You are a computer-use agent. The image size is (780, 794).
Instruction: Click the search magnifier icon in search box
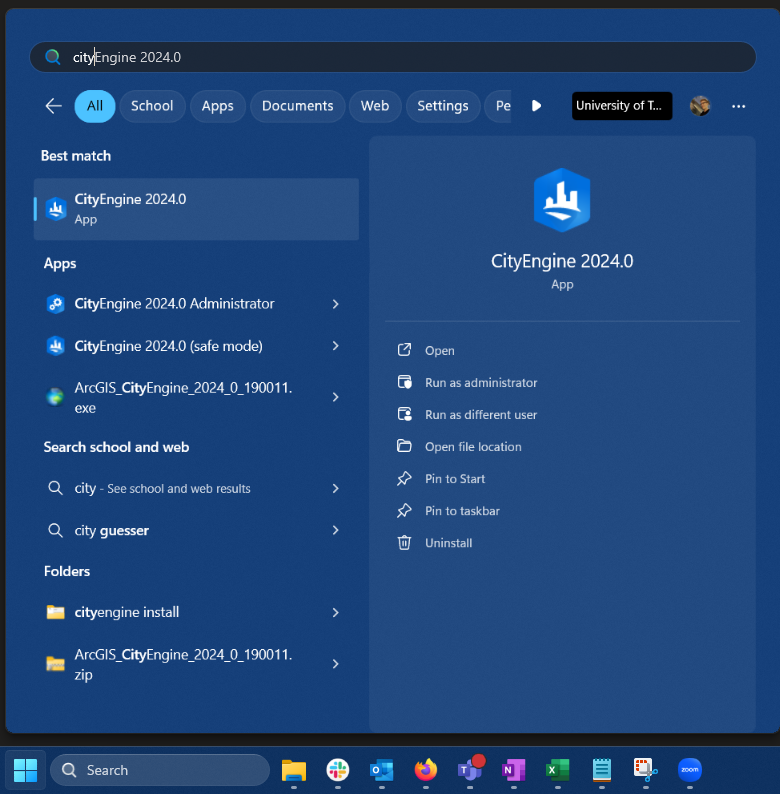pos(53,57)
